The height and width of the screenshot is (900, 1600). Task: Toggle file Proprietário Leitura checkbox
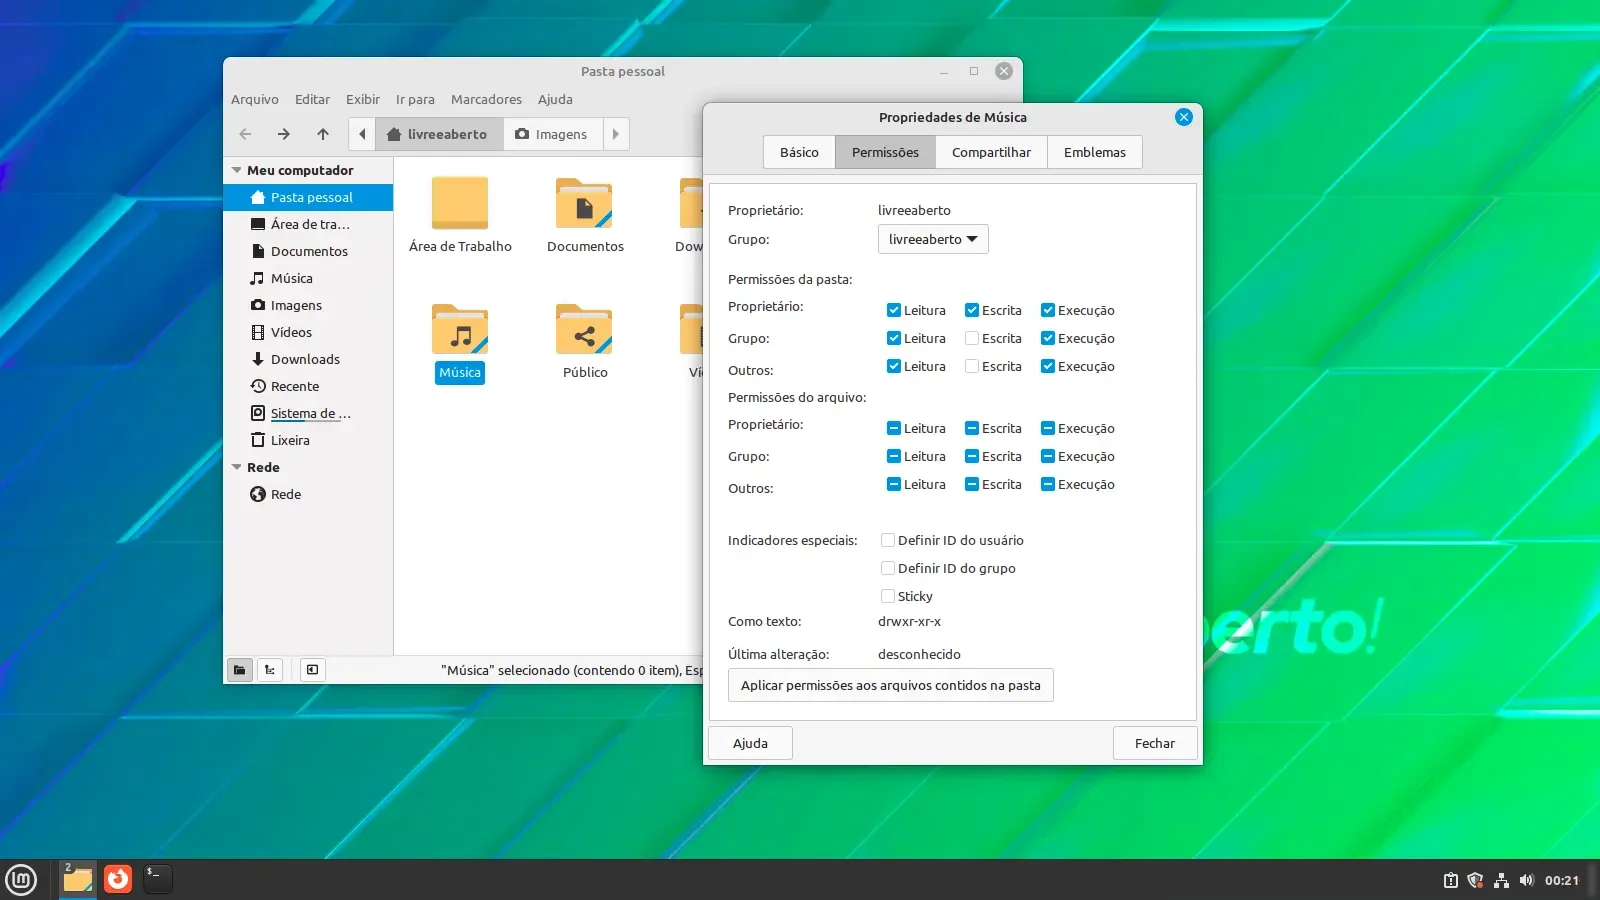tap(894, 428)
